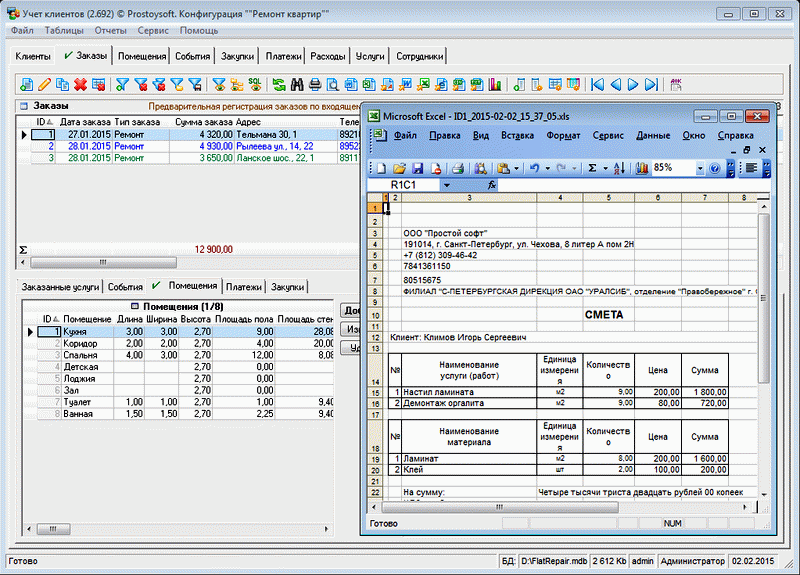This screenshot has width=800, height=575.
Task: Click Excel's vertical scrollbar thumb
Action: click(x=763, y=298)
